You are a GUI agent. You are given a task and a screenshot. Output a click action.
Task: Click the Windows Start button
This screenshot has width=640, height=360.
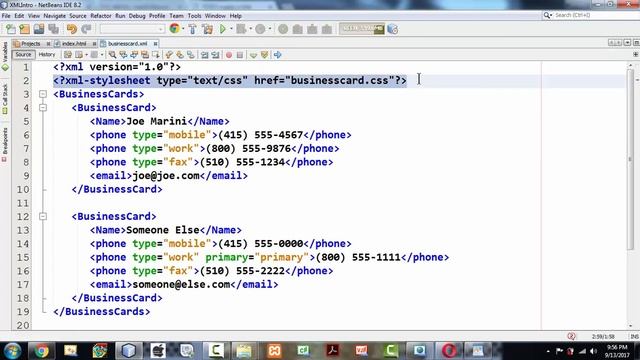[12, 351]
